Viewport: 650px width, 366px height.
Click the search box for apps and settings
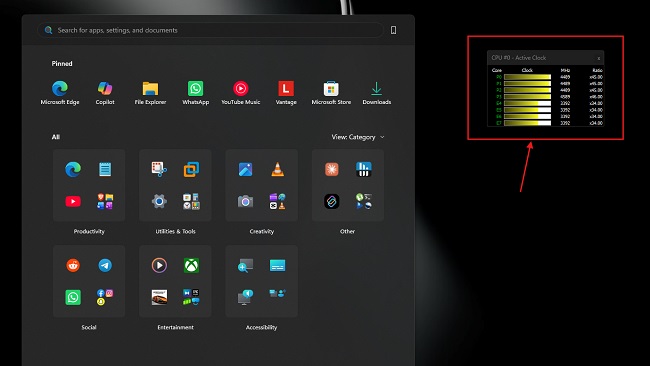coord(211,30)
